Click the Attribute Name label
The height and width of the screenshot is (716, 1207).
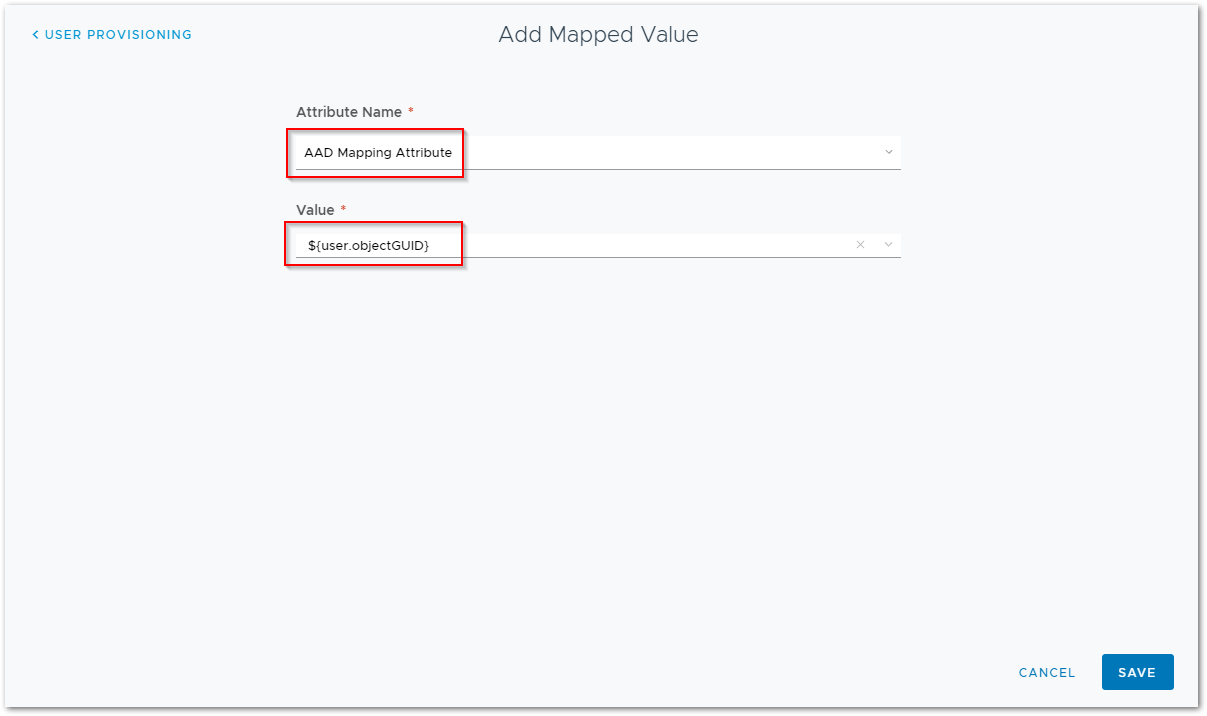(348, 112)
